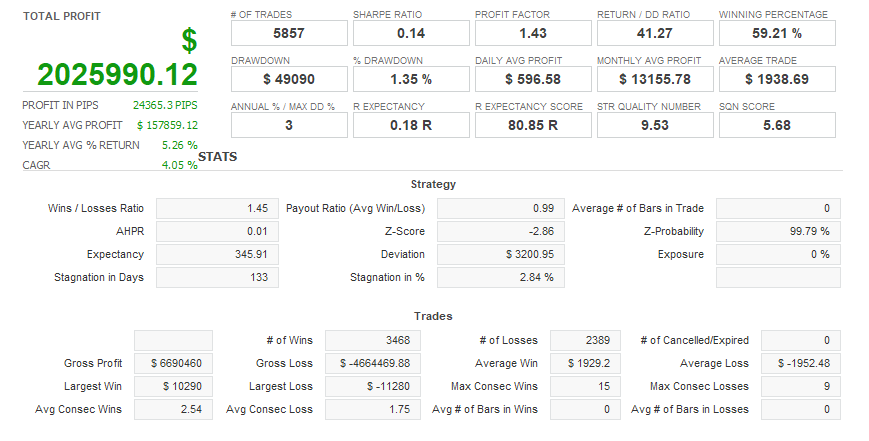Select the # of Trades value box
Screen dimensions: 869x441
(289, 33)
